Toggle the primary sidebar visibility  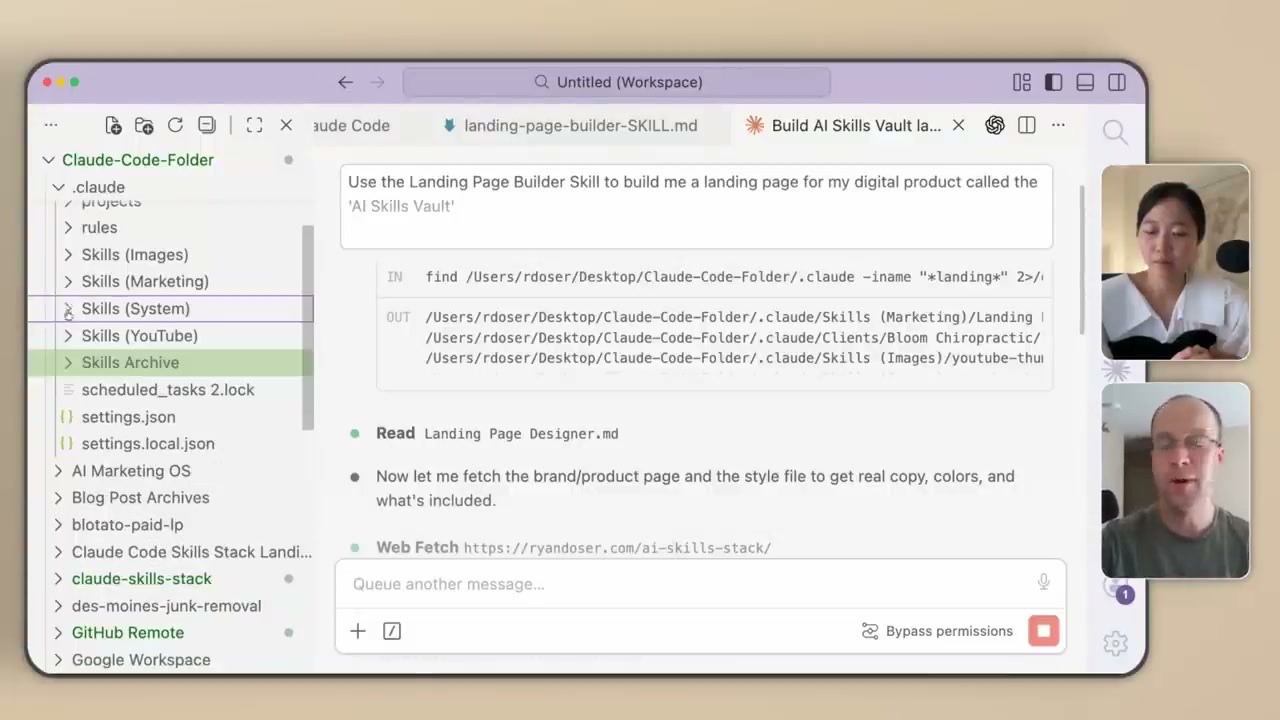click(x=1053, y=83)
